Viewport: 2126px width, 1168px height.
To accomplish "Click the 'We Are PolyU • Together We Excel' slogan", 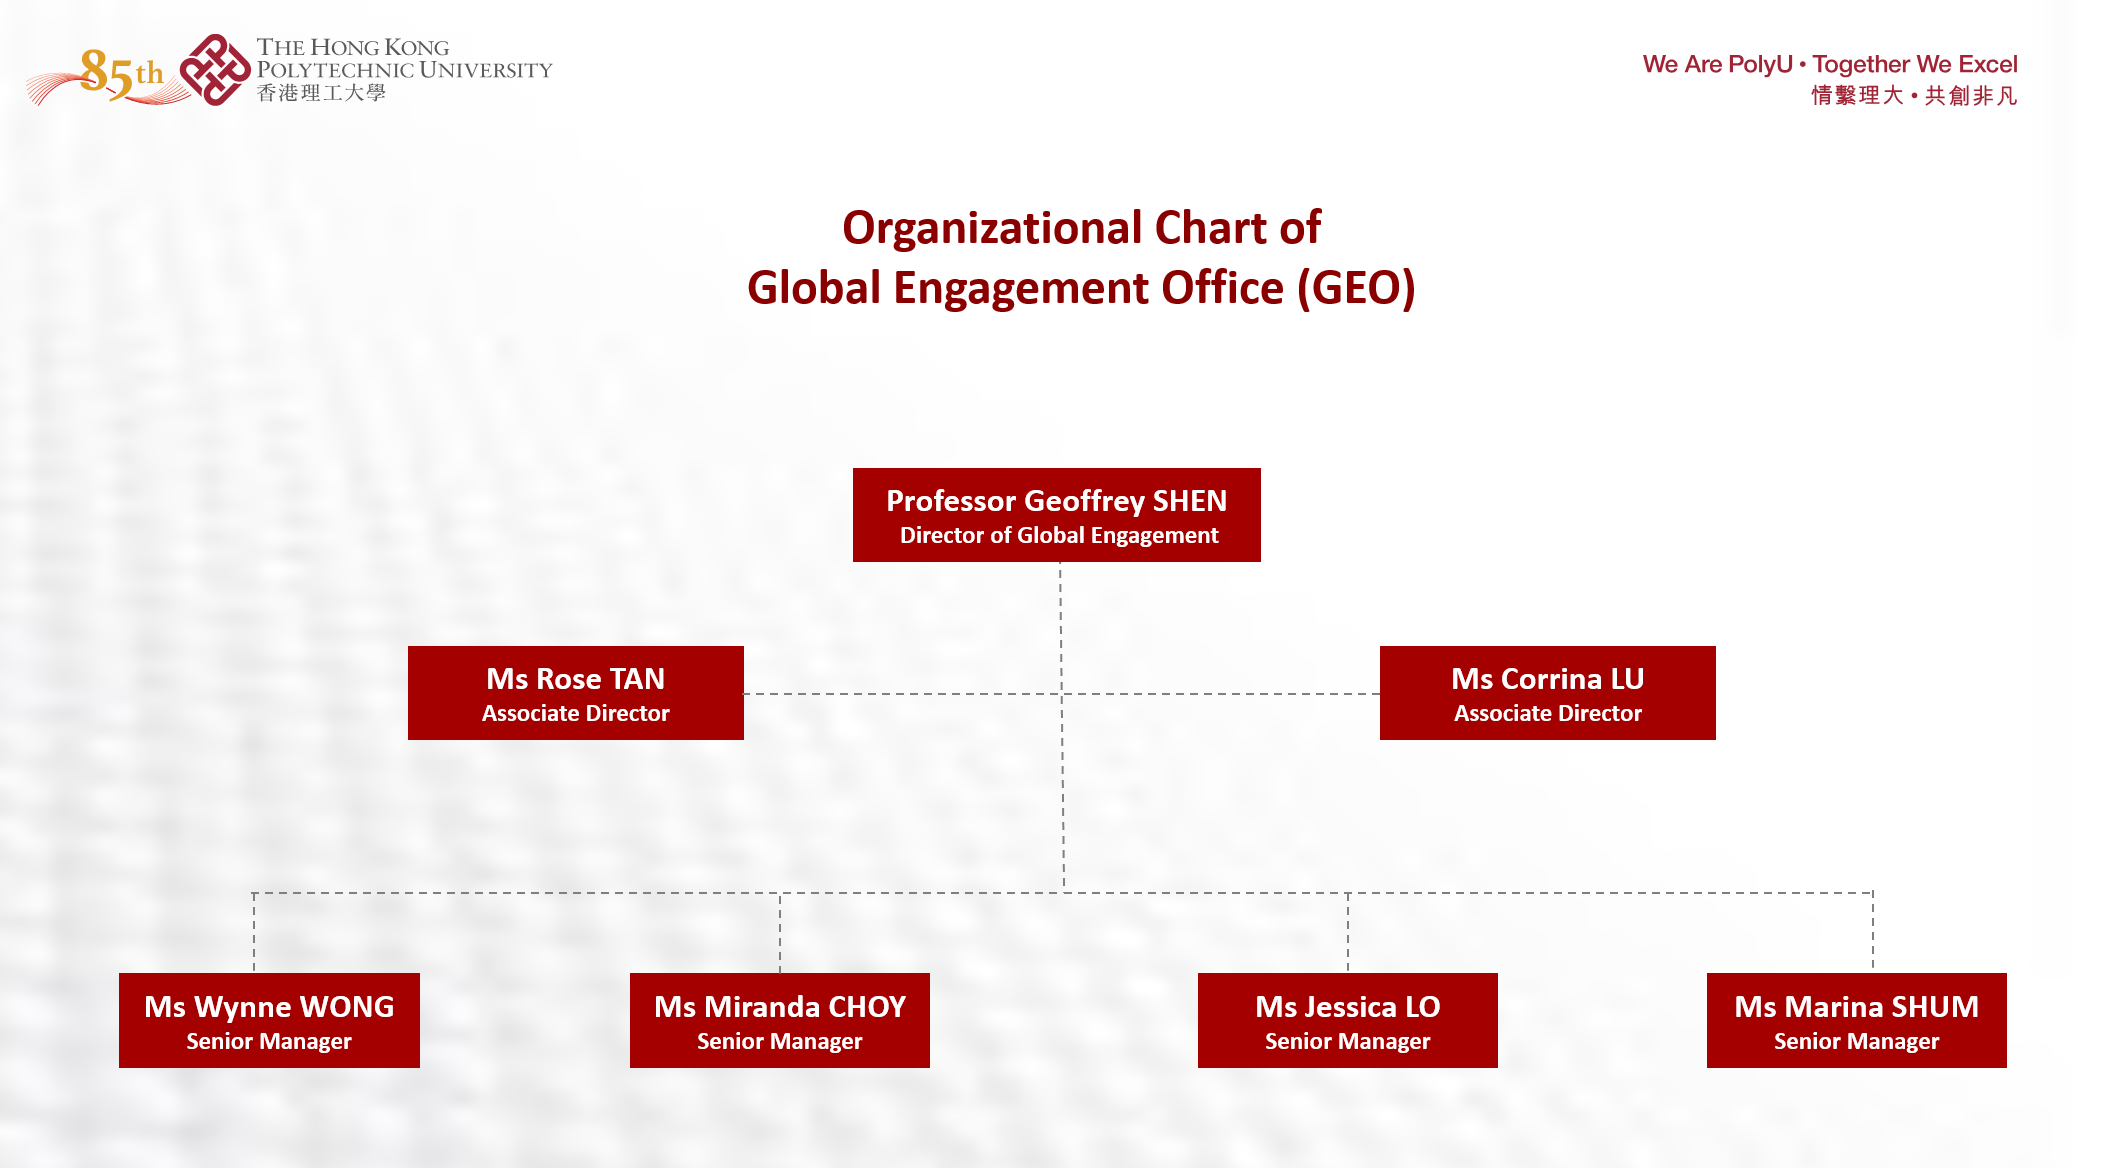I will pos(1829,64).
